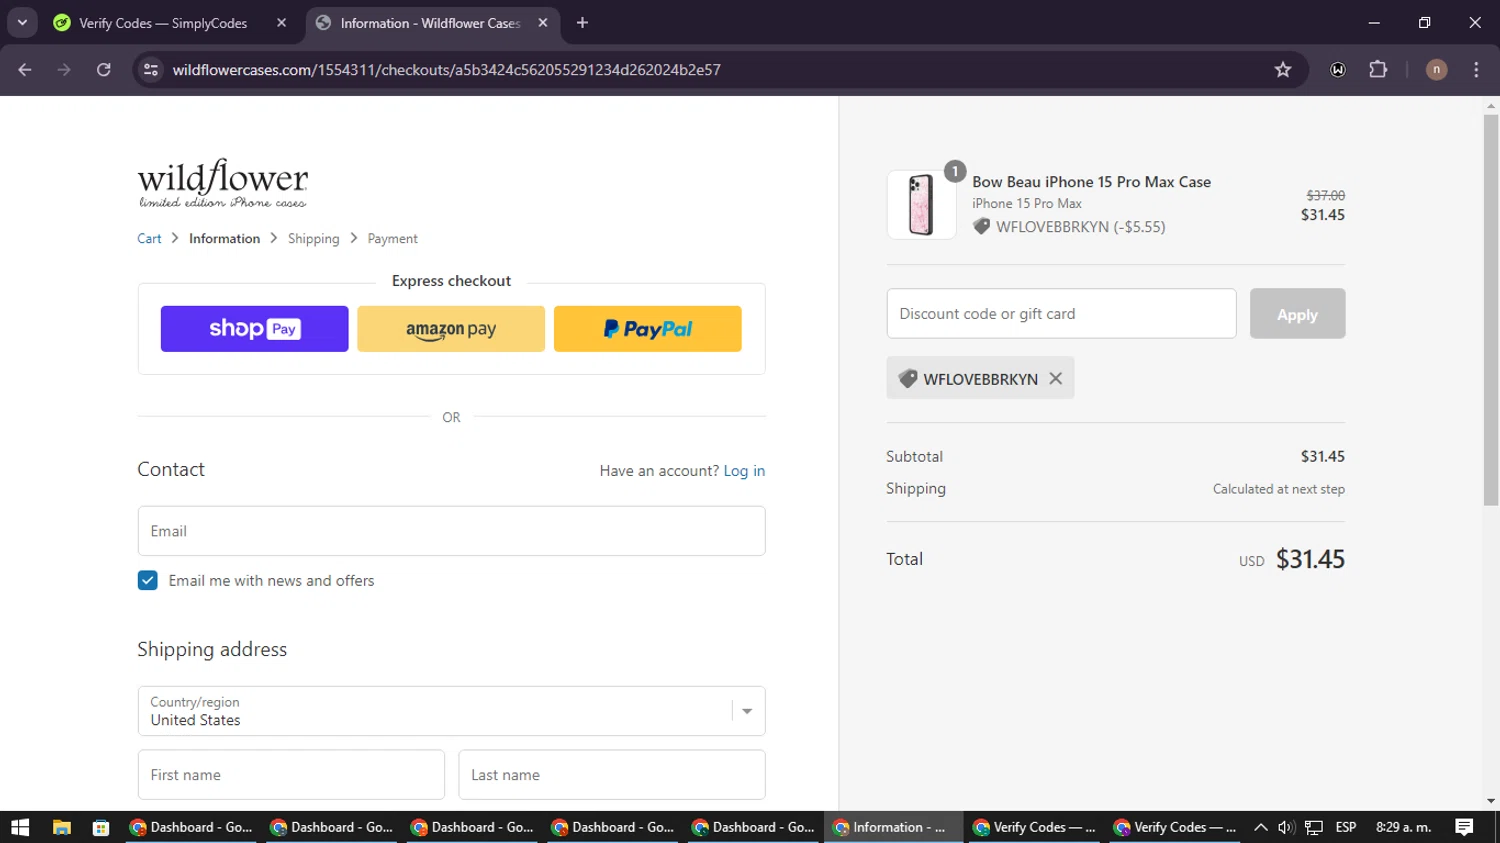Apply the discount code
Viewport: 1500px width, 843px height.
pos(1297,314)
